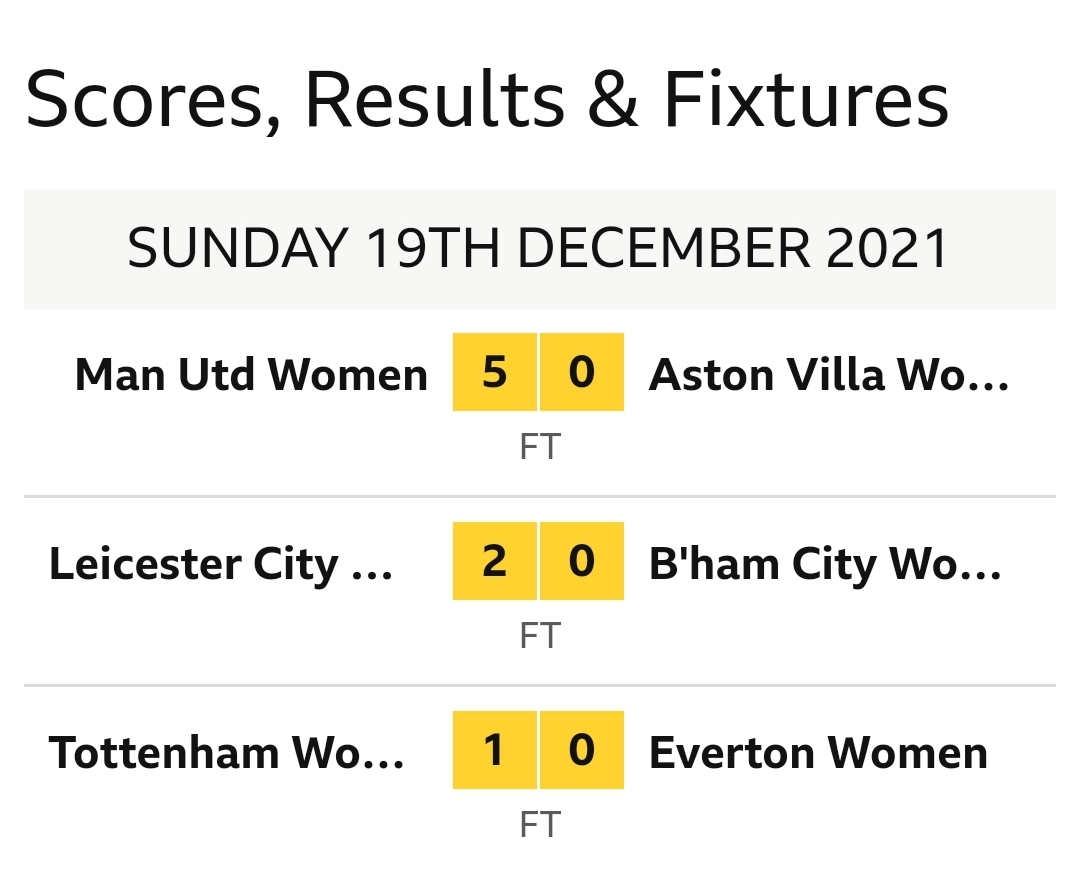This screenshot has height=869, width=1079.
Task: Open the B'ham City Women team link
Action: [x=825, y=564]
